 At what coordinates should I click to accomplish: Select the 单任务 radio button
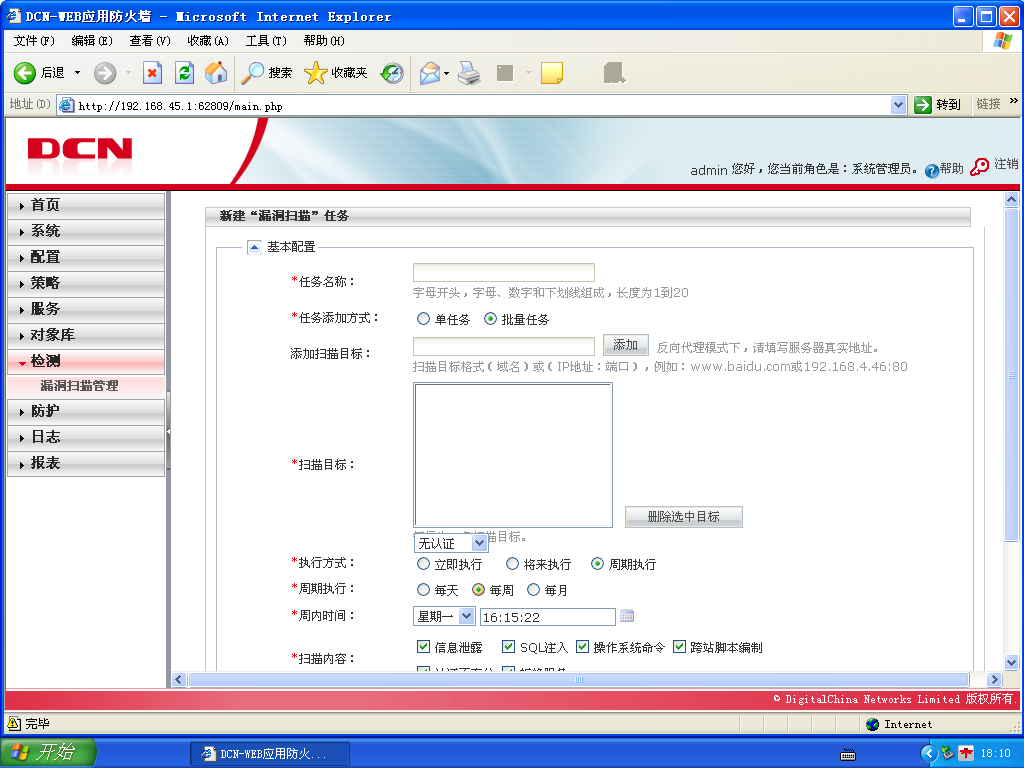(x=423, y=319)
